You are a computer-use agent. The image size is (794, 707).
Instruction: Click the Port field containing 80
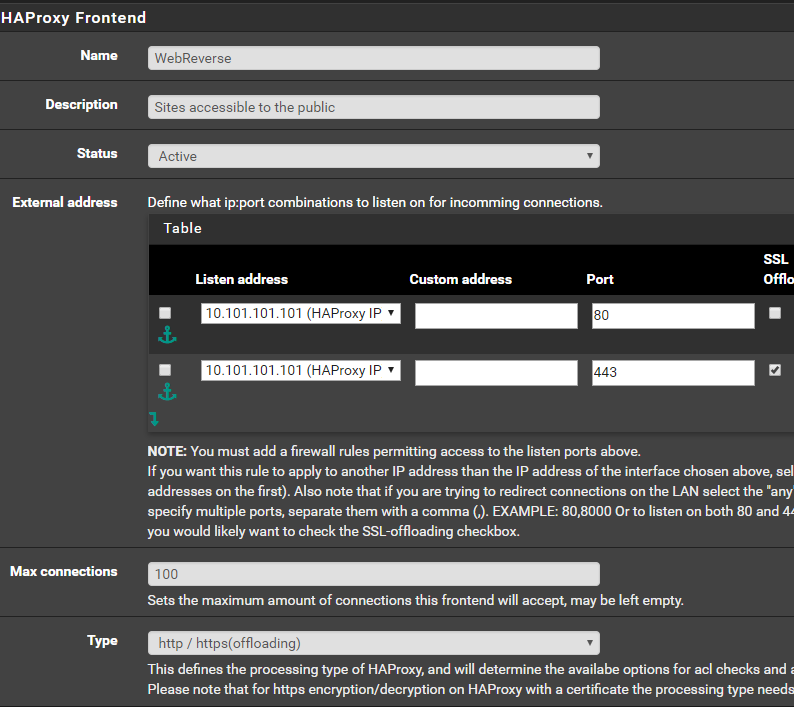coord(673,316)
